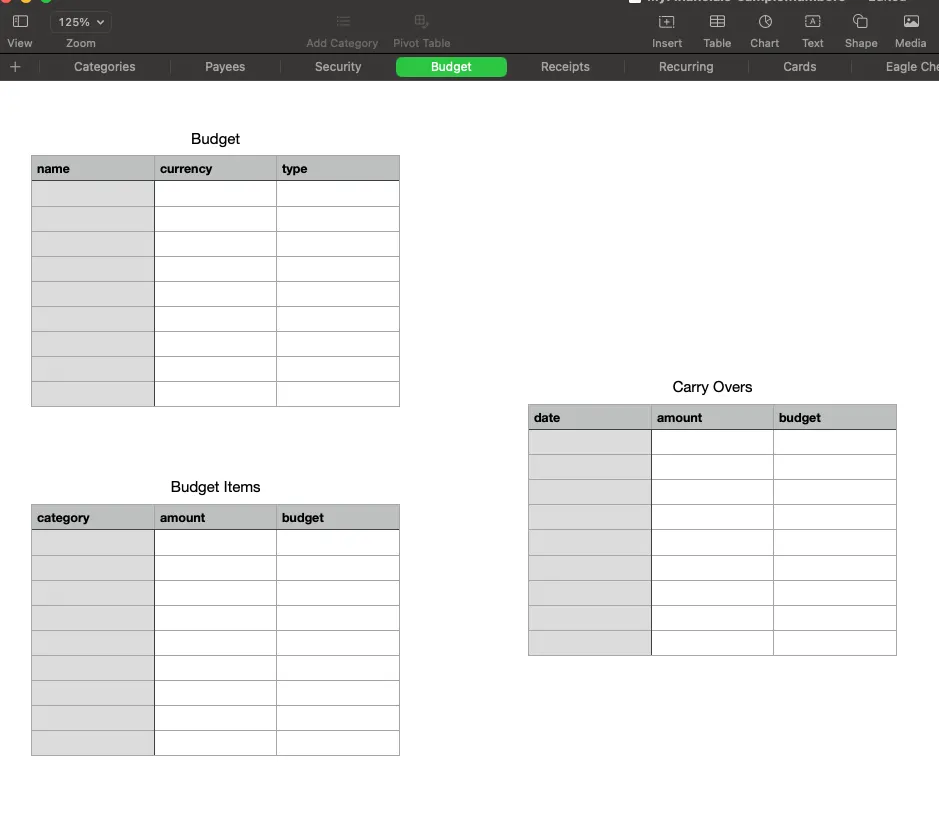
Task: Open the Chart toolbar icon
Action: click(x=765, y=22)
